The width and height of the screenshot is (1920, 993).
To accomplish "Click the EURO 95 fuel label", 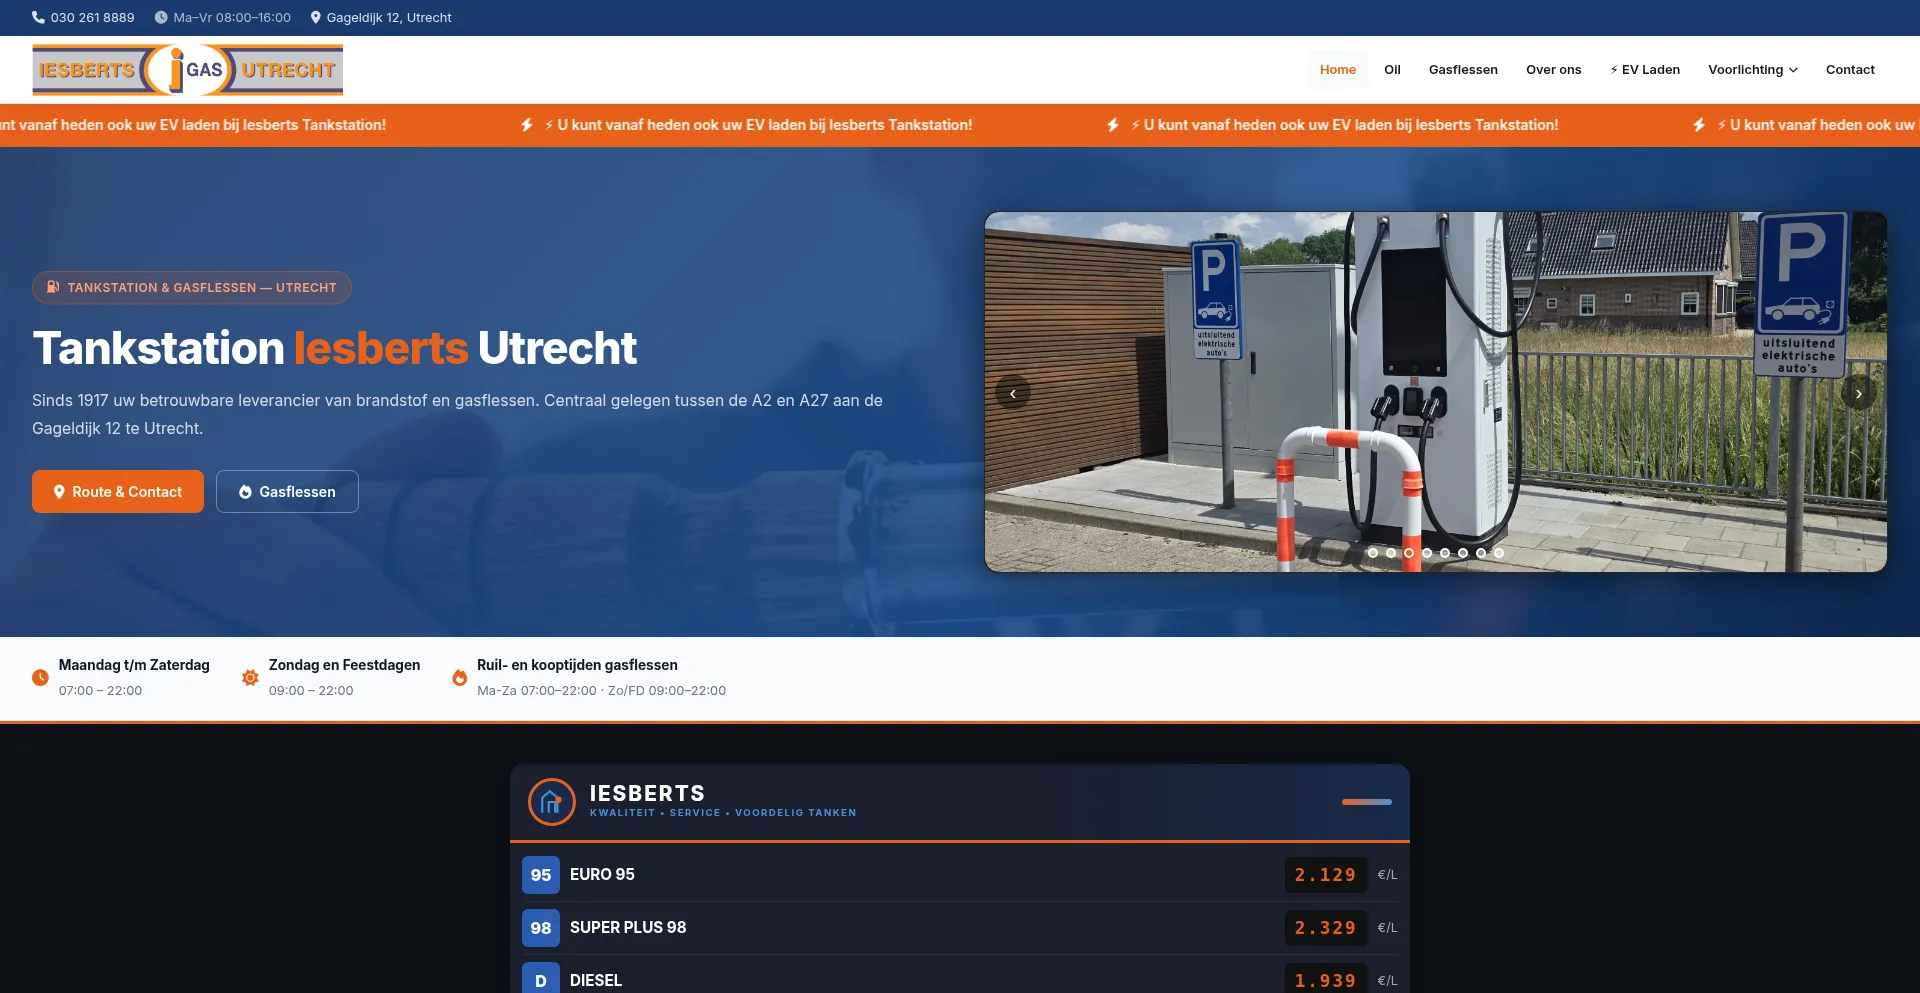I will click(x=602, y=875).
